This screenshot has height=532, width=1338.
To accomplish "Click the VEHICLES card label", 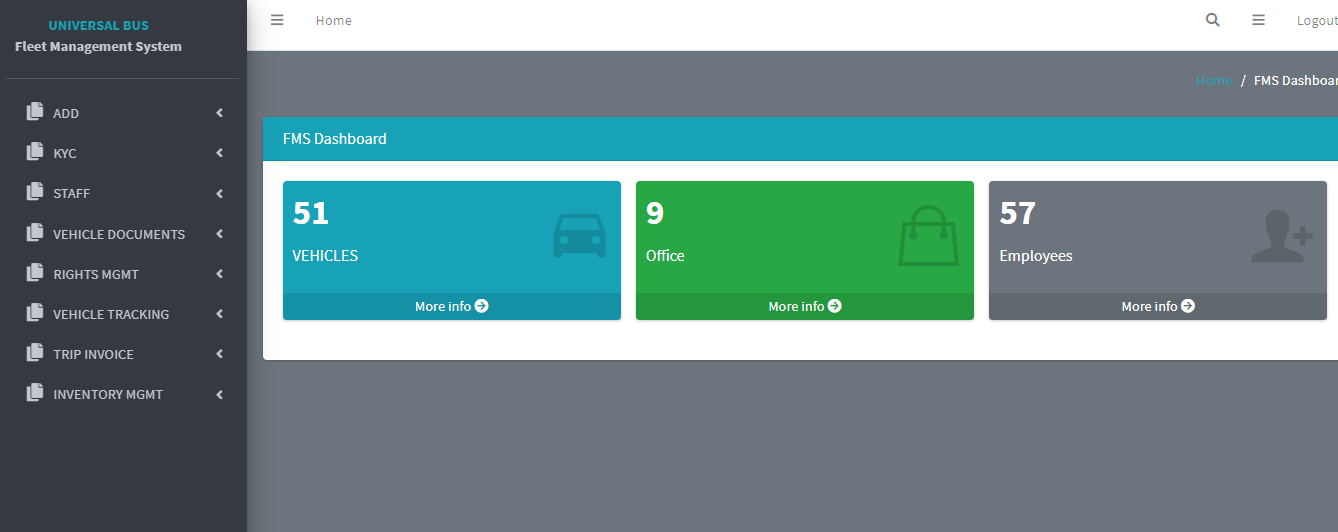I will coord(325,256).
